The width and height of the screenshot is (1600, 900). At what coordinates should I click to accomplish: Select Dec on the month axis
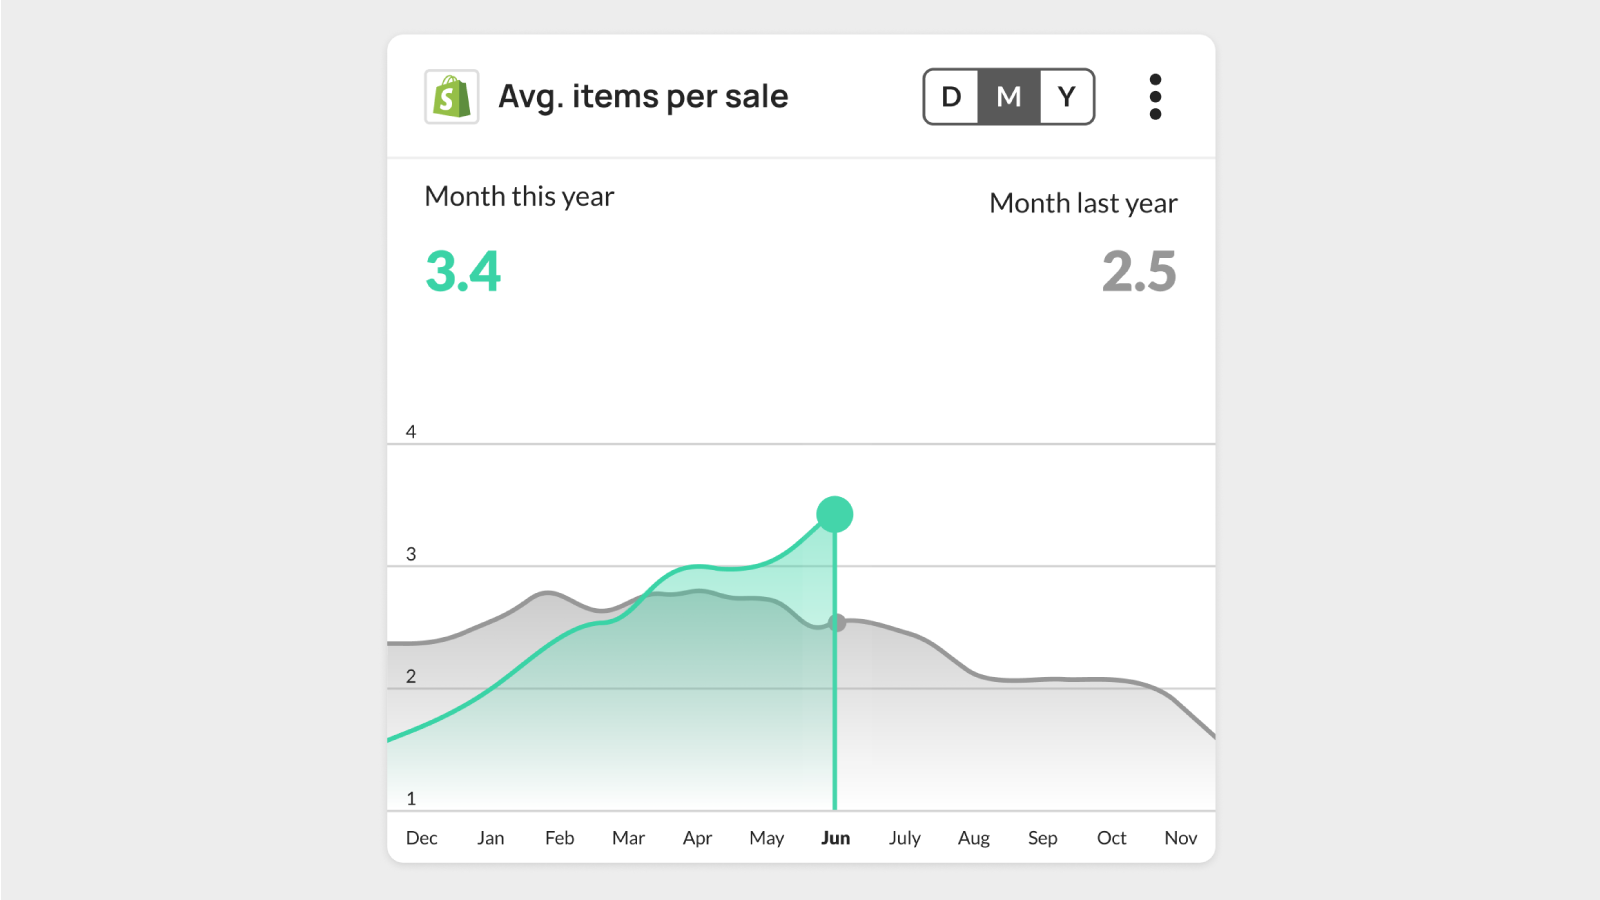(x=421, y=838)
